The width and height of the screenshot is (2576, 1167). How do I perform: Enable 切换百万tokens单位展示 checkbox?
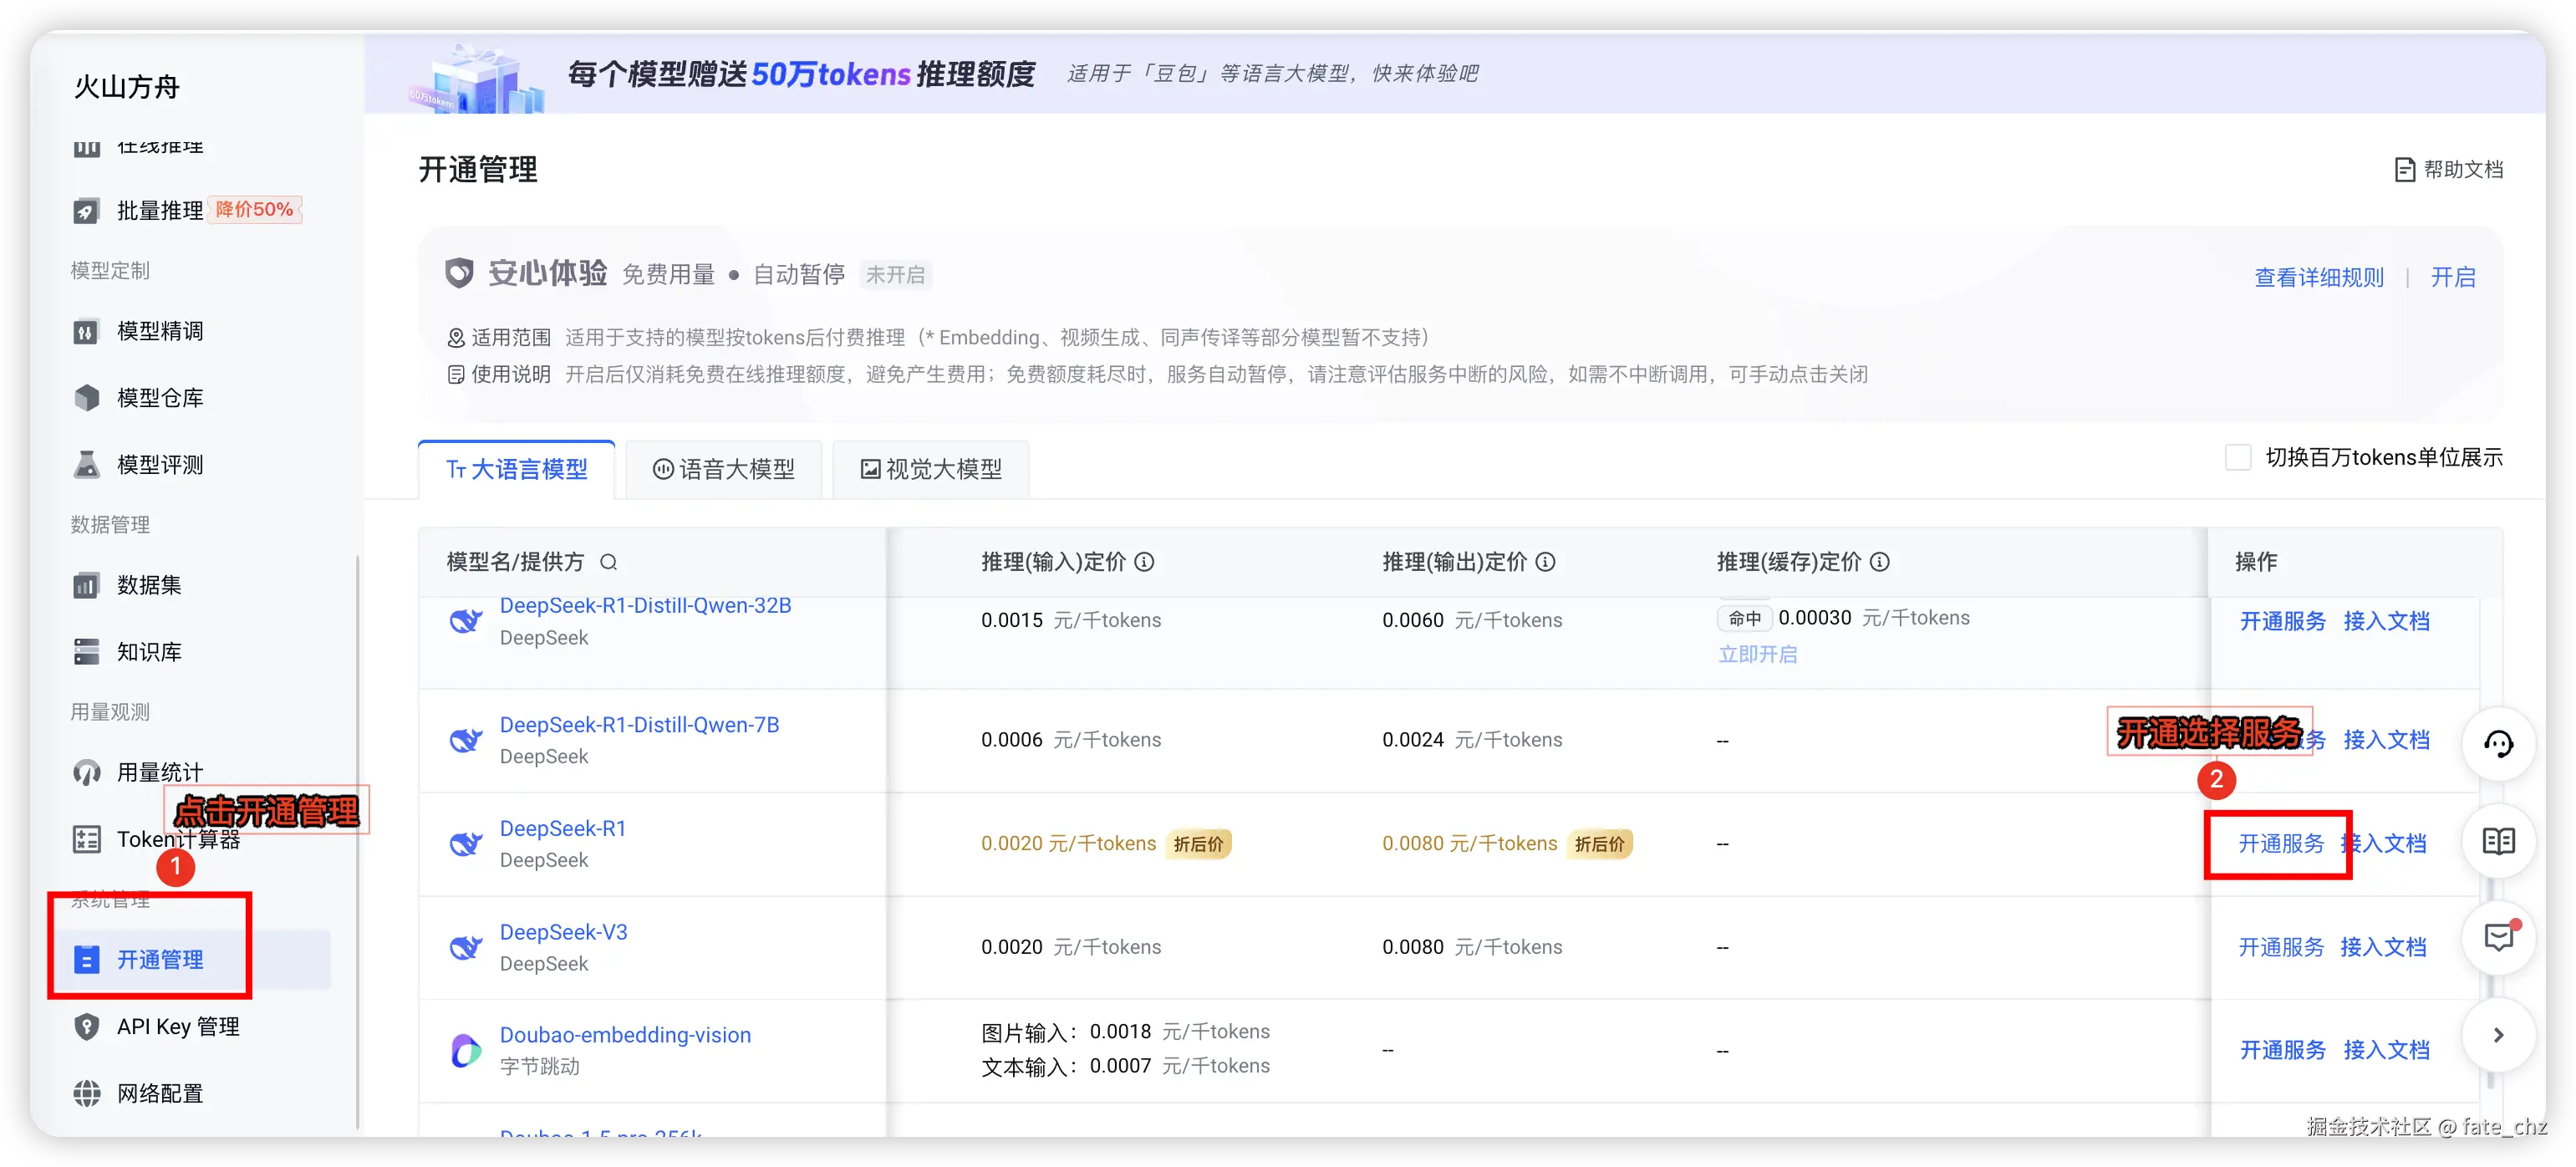coord(2238,458)
